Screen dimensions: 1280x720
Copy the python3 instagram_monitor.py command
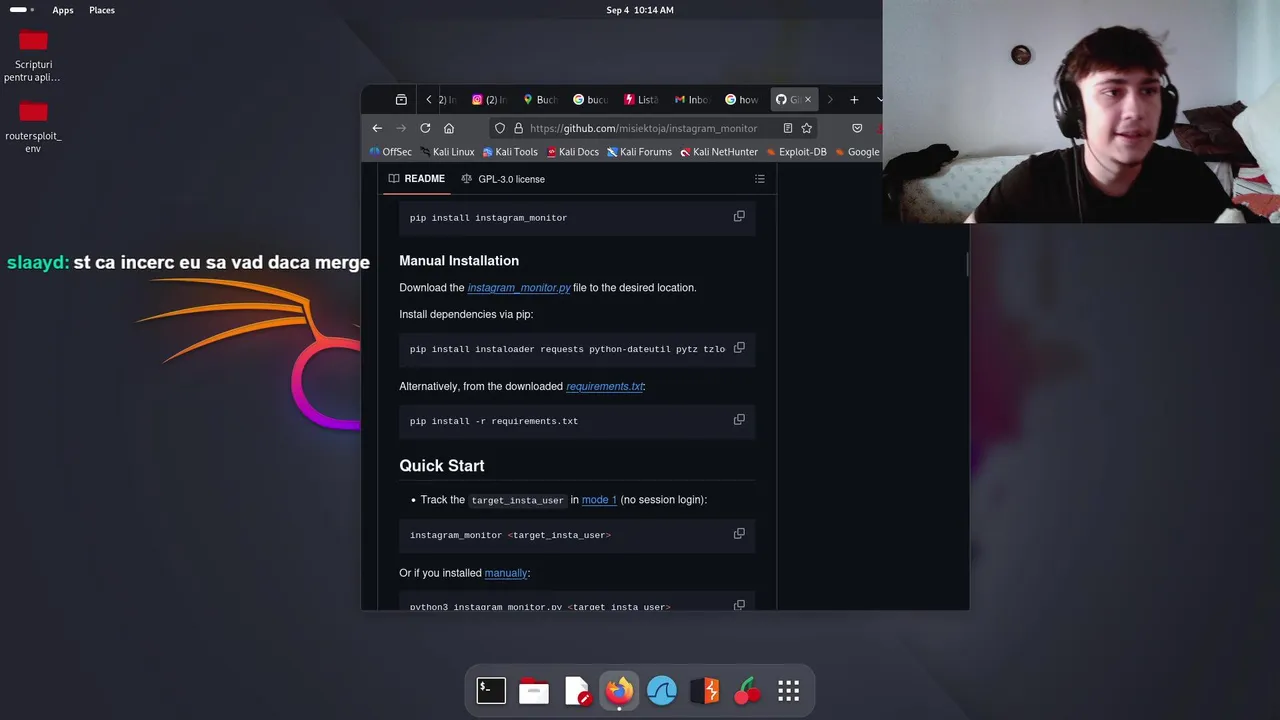739,604
